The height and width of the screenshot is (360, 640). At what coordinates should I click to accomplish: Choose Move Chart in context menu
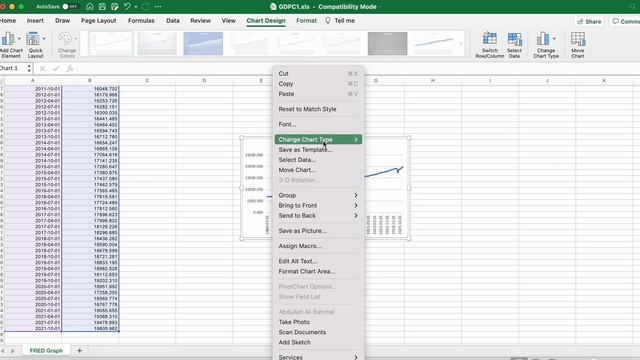point(318,170)
